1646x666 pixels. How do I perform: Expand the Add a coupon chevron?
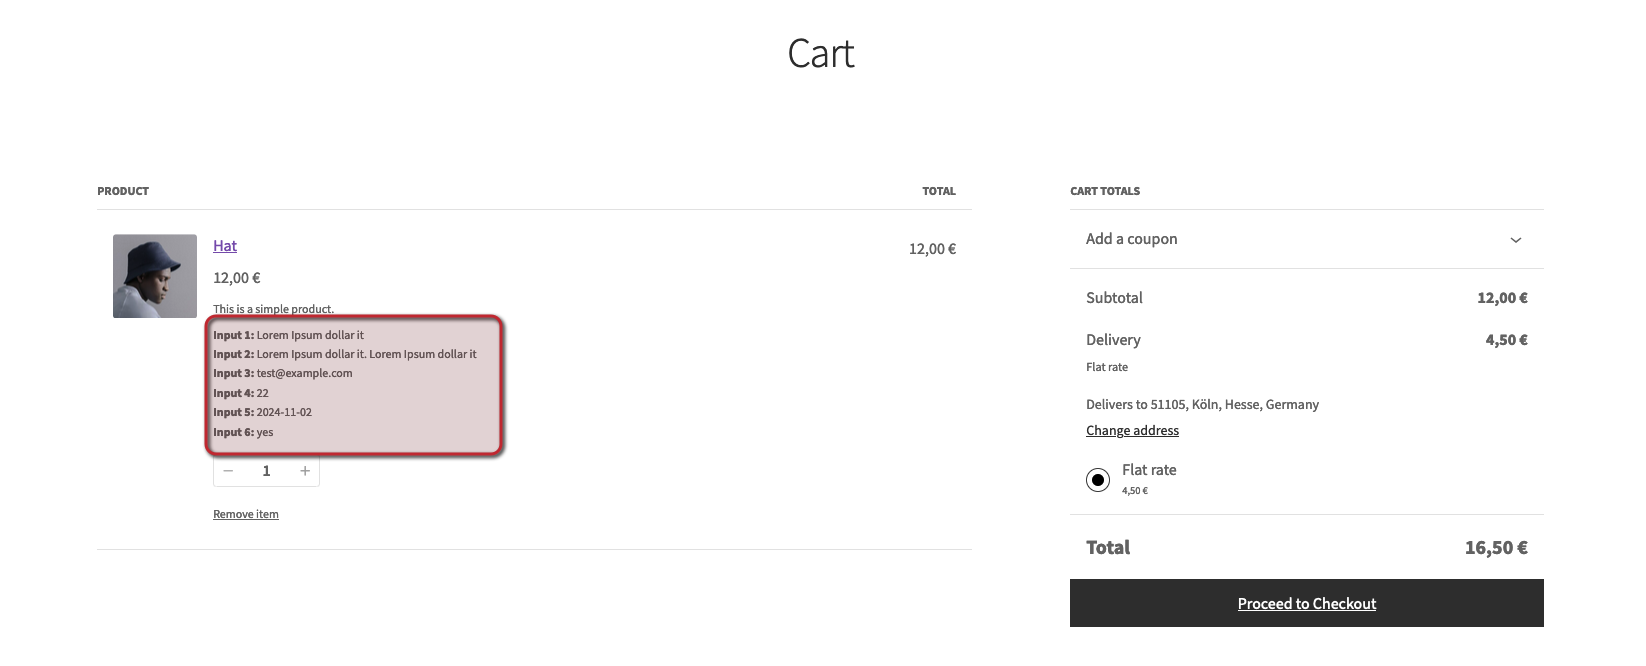1515,240
